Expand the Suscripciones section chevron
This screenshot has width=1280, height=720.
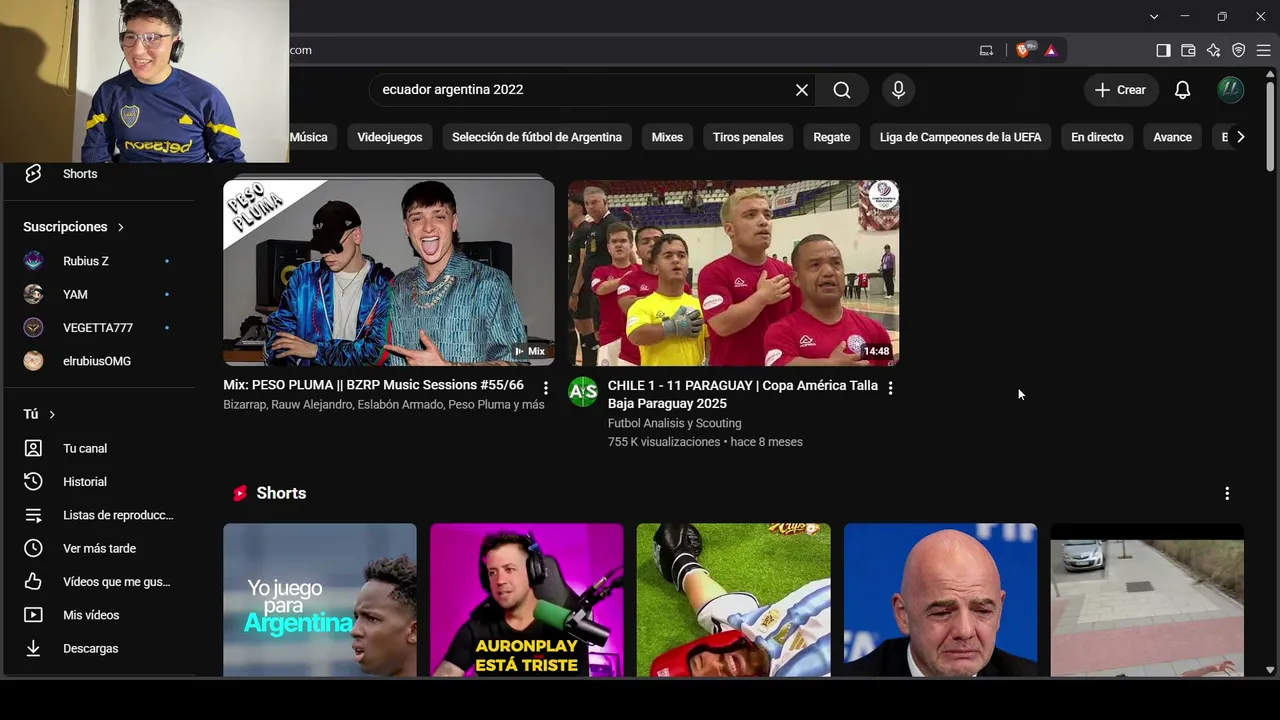121,227
